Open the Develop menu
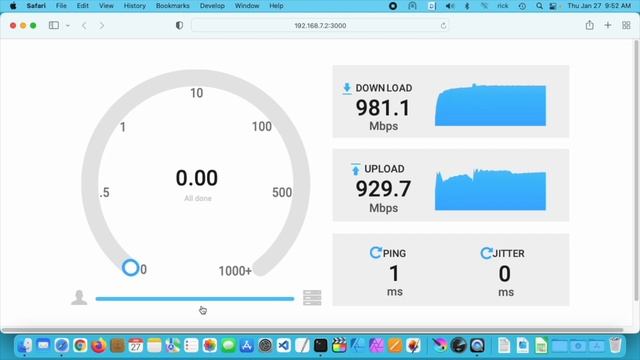Image resolution: width=640 pixels, height=360 pixels. 212,6
